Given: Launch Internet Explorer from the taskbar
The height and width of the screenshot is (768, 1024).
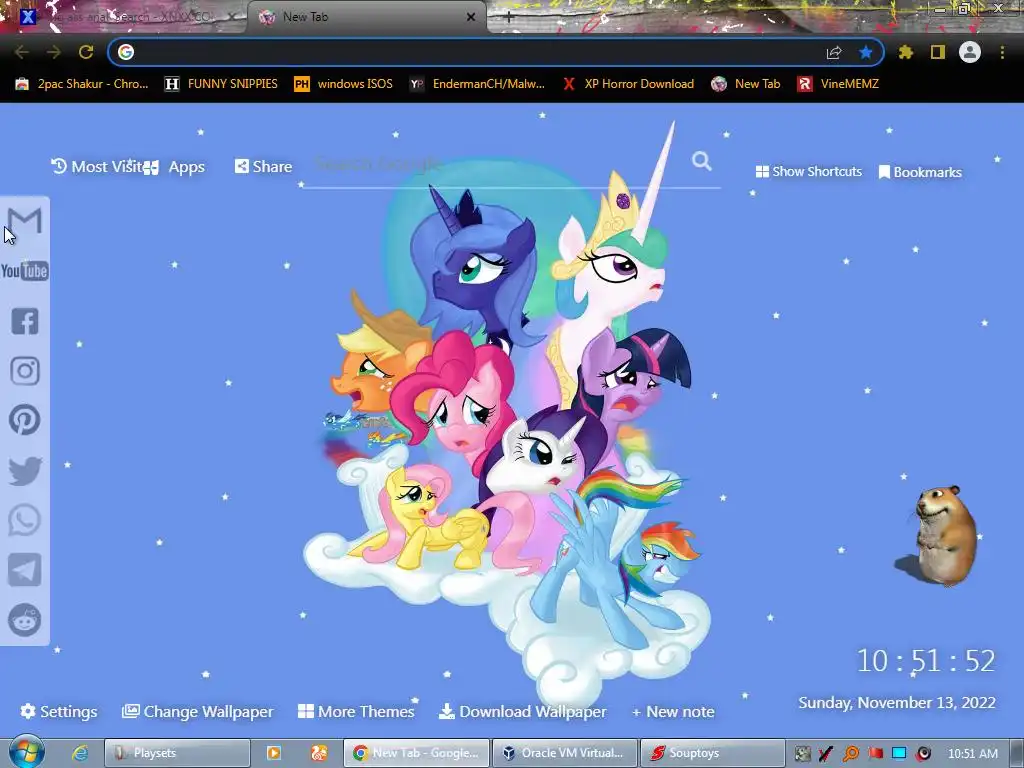Looking at the screenshot, I should 80,753.
